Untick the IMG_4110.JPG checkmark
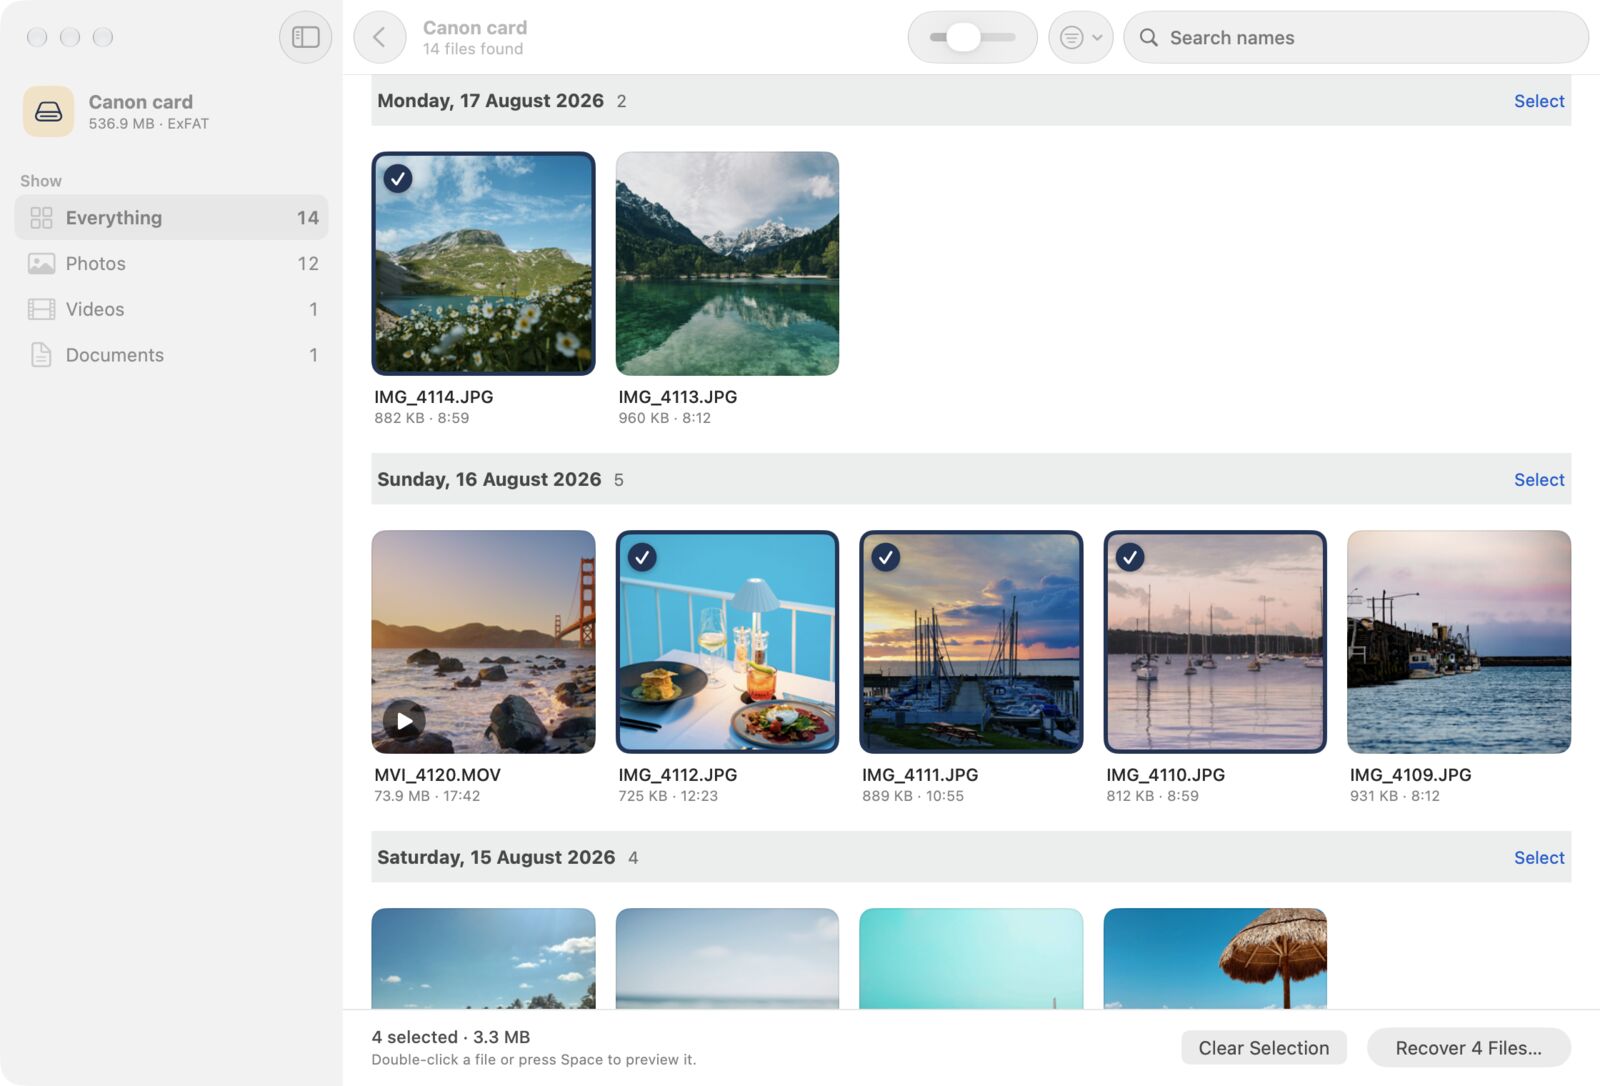This screenshot has width=1600, height=1086. pos(1130,557)
